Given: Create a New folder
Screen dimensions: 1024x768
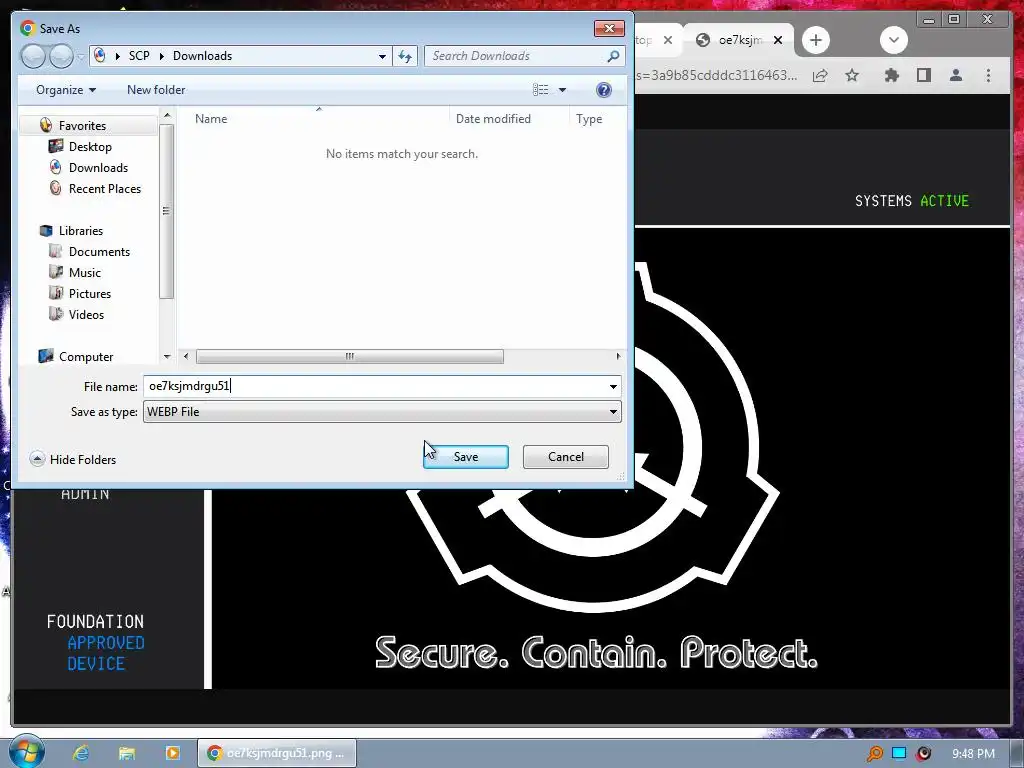Looking at the screenshot, I should [x=156, y=90].
